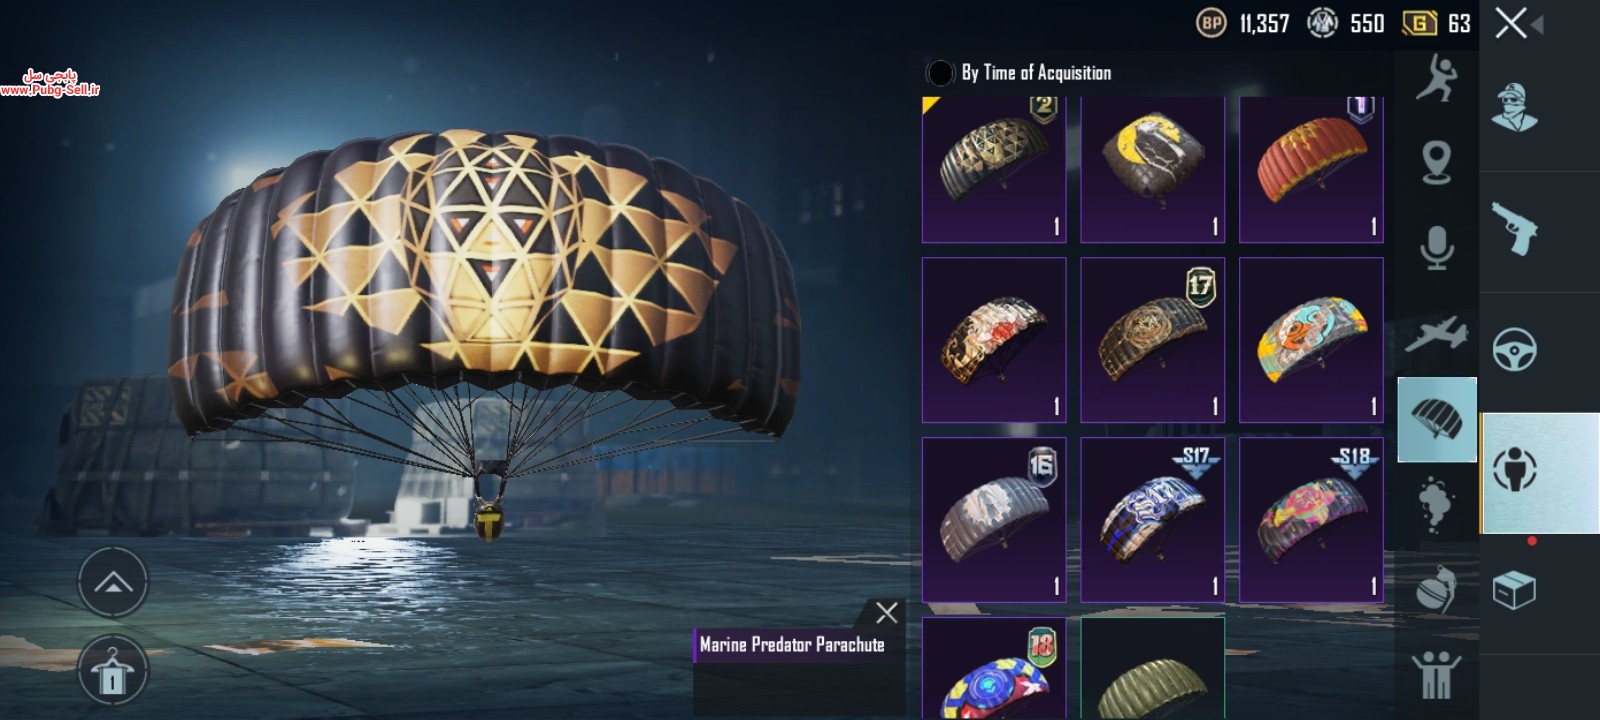The width and height of the screenshot is (1600, 720).
Task: Select the S18 season parachute thumbnail
Action: (1311, 520)
